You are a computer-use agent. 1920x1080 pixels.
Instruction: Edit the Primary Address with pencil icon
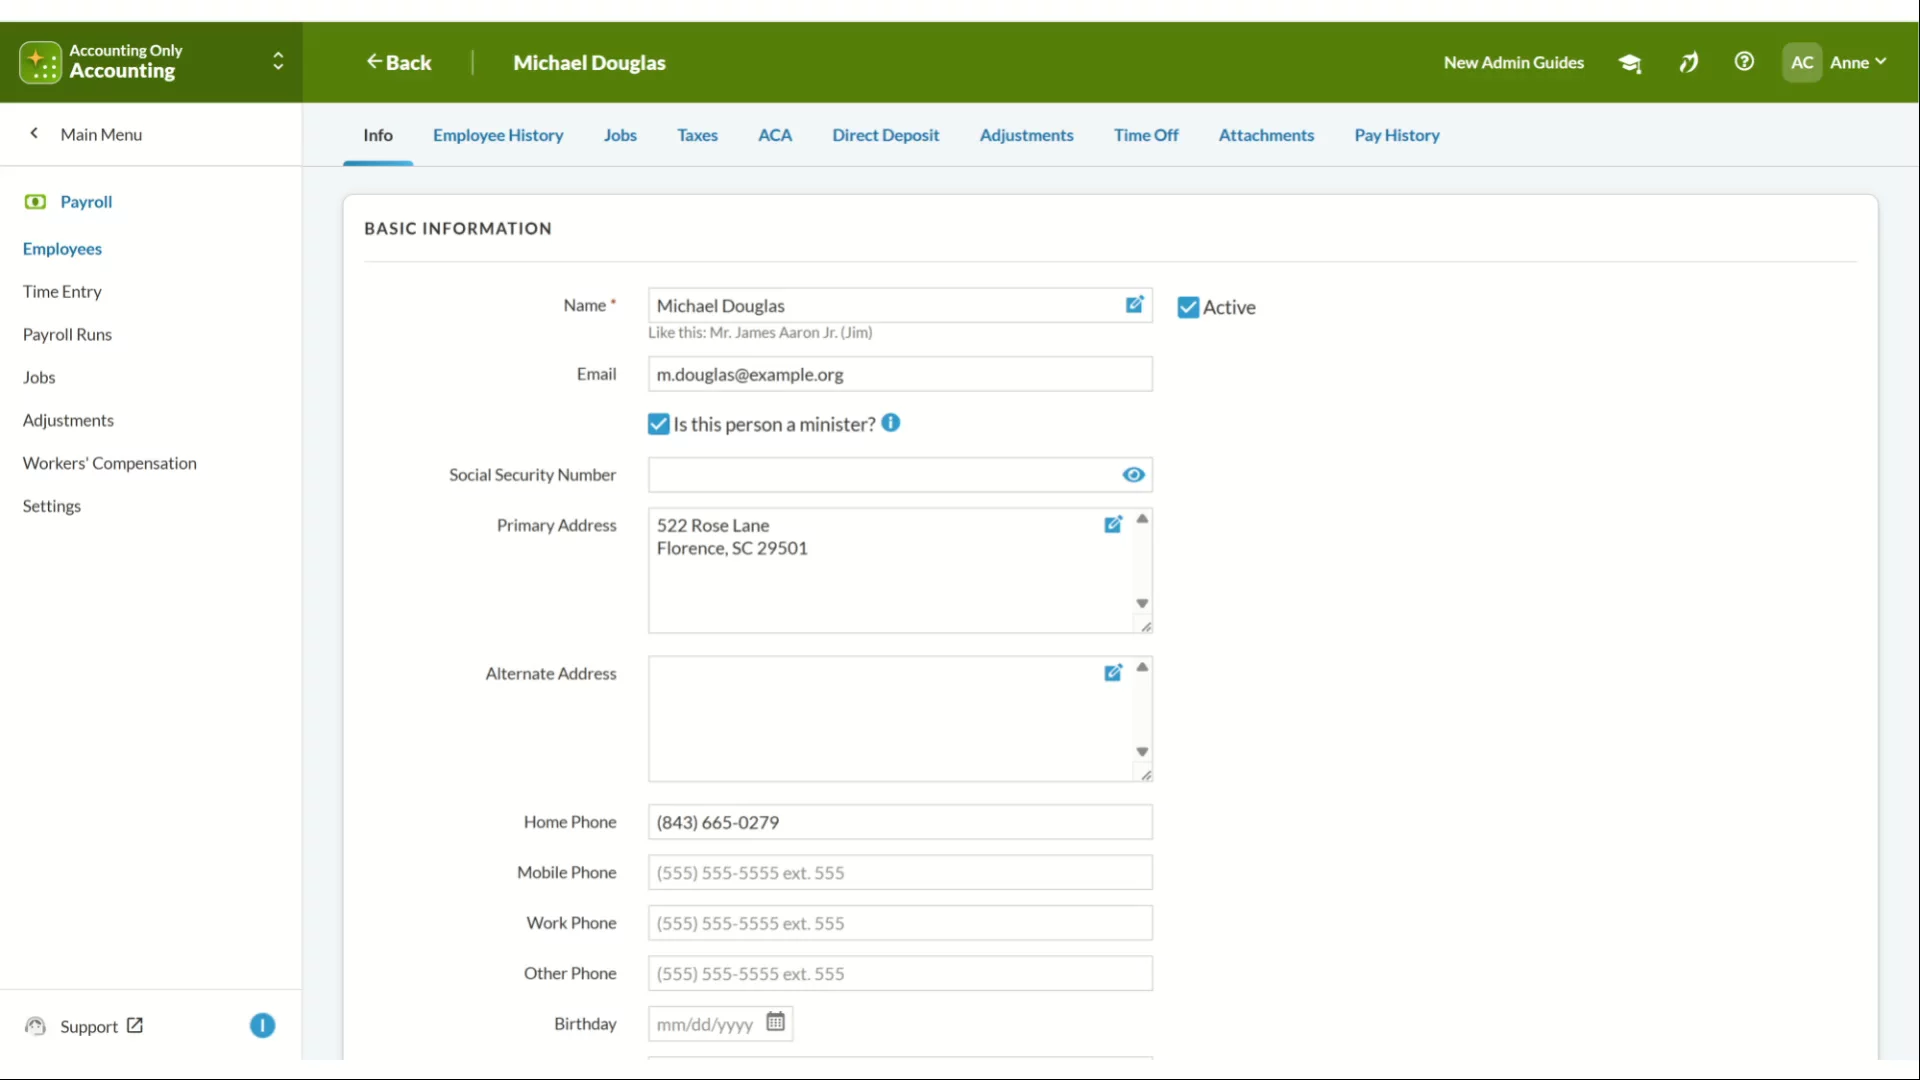pyautogui.click(x=1113, y=524)
